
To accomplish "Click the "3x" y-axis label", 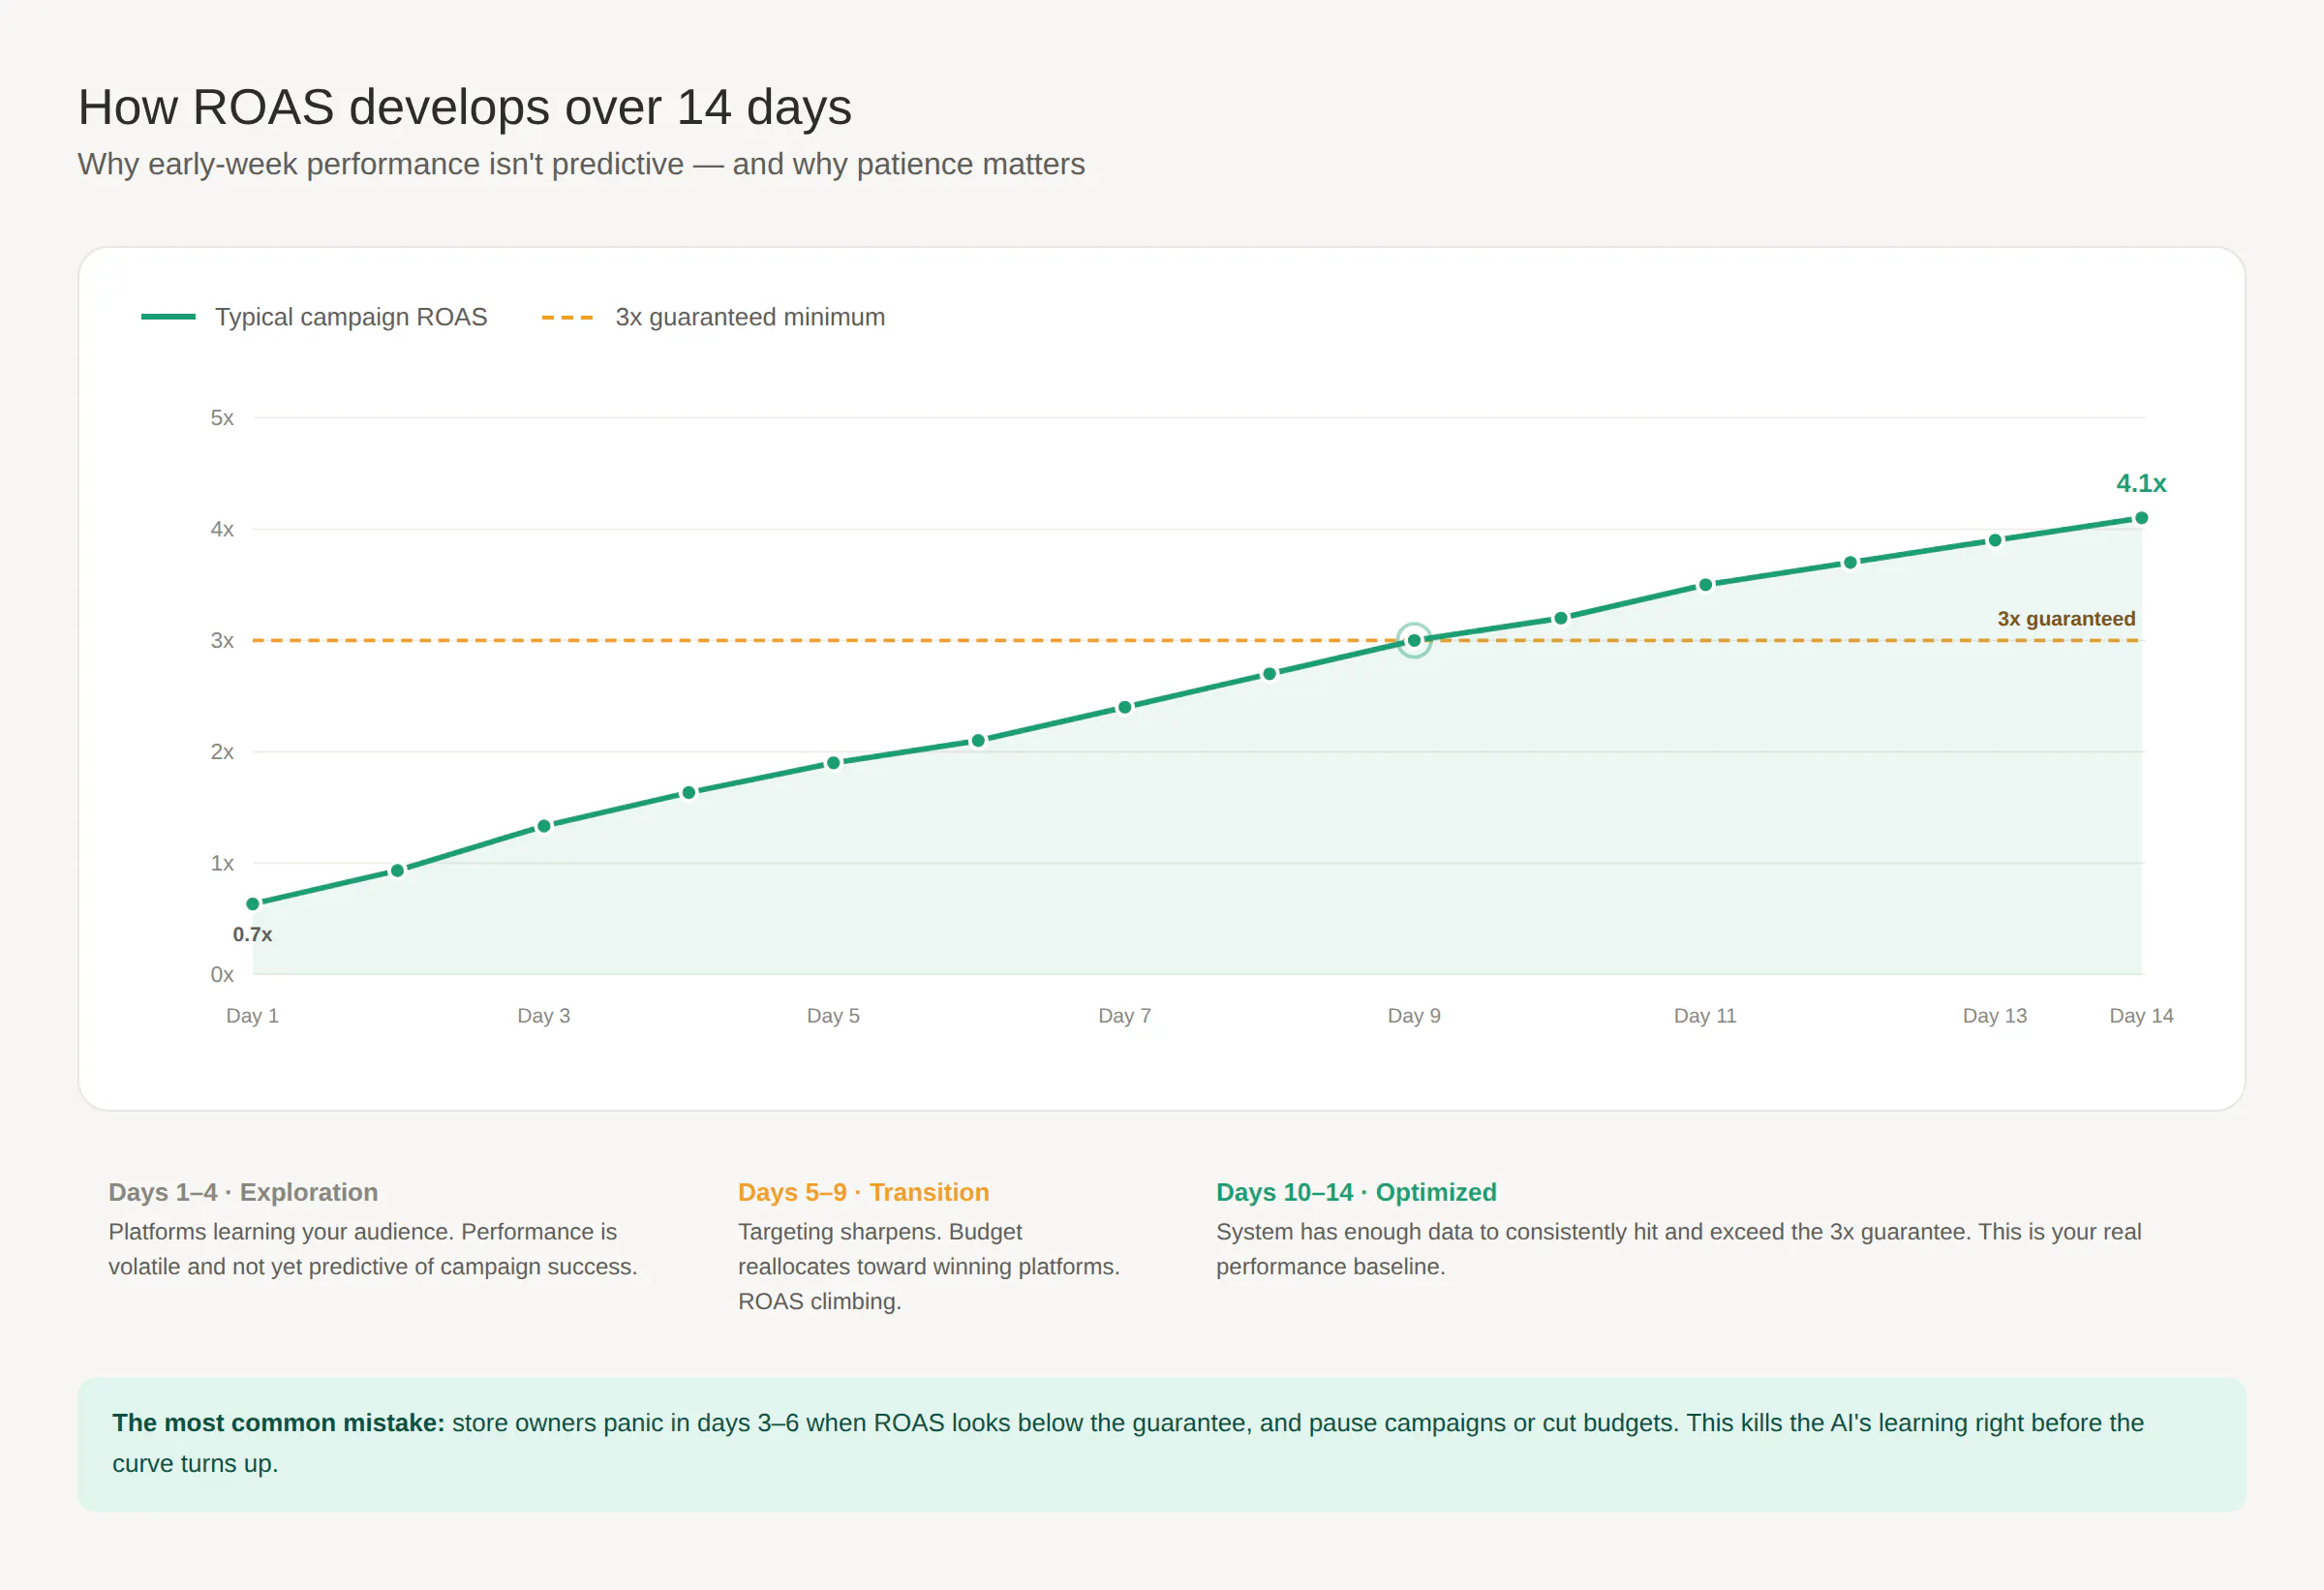I will point(222,640).
